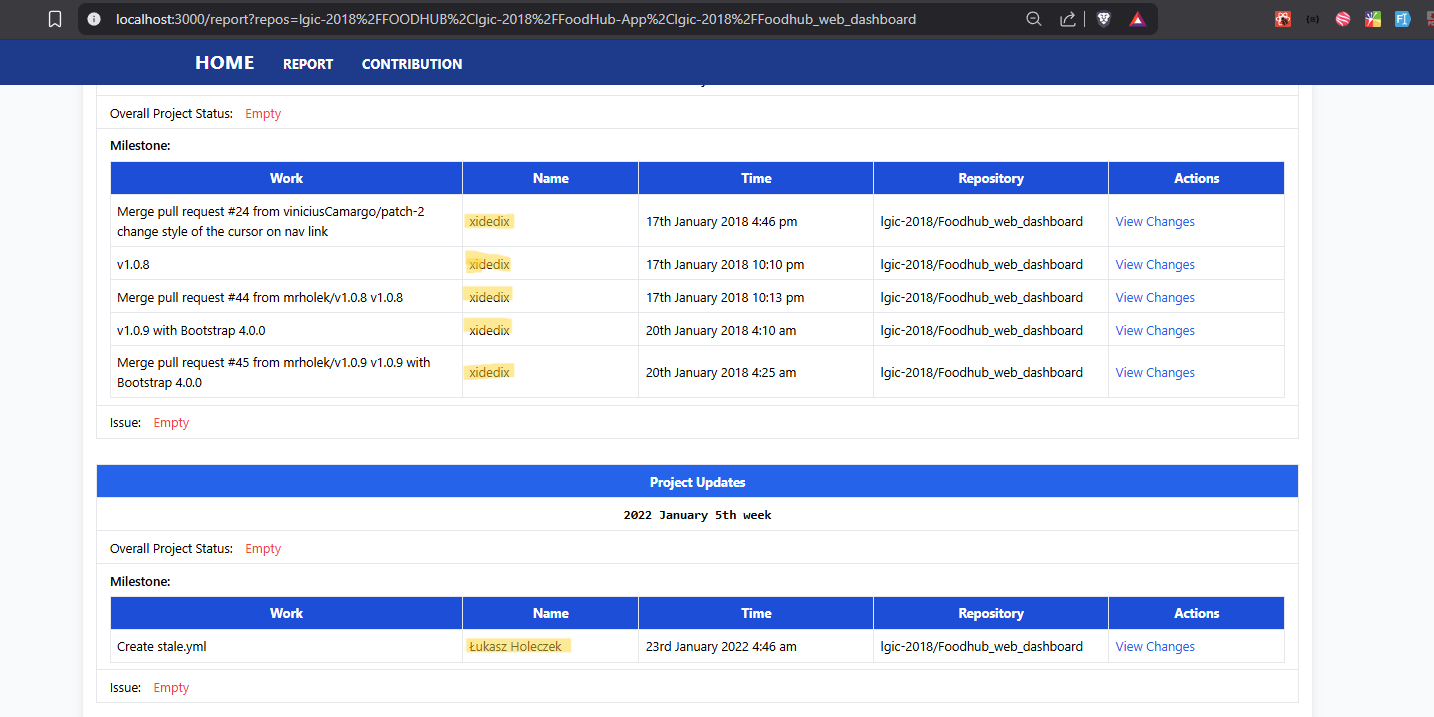The width and height of the screenshot is (1434, 717).
Task: Click the Project Updates section header
Action: tap(697, 482)
